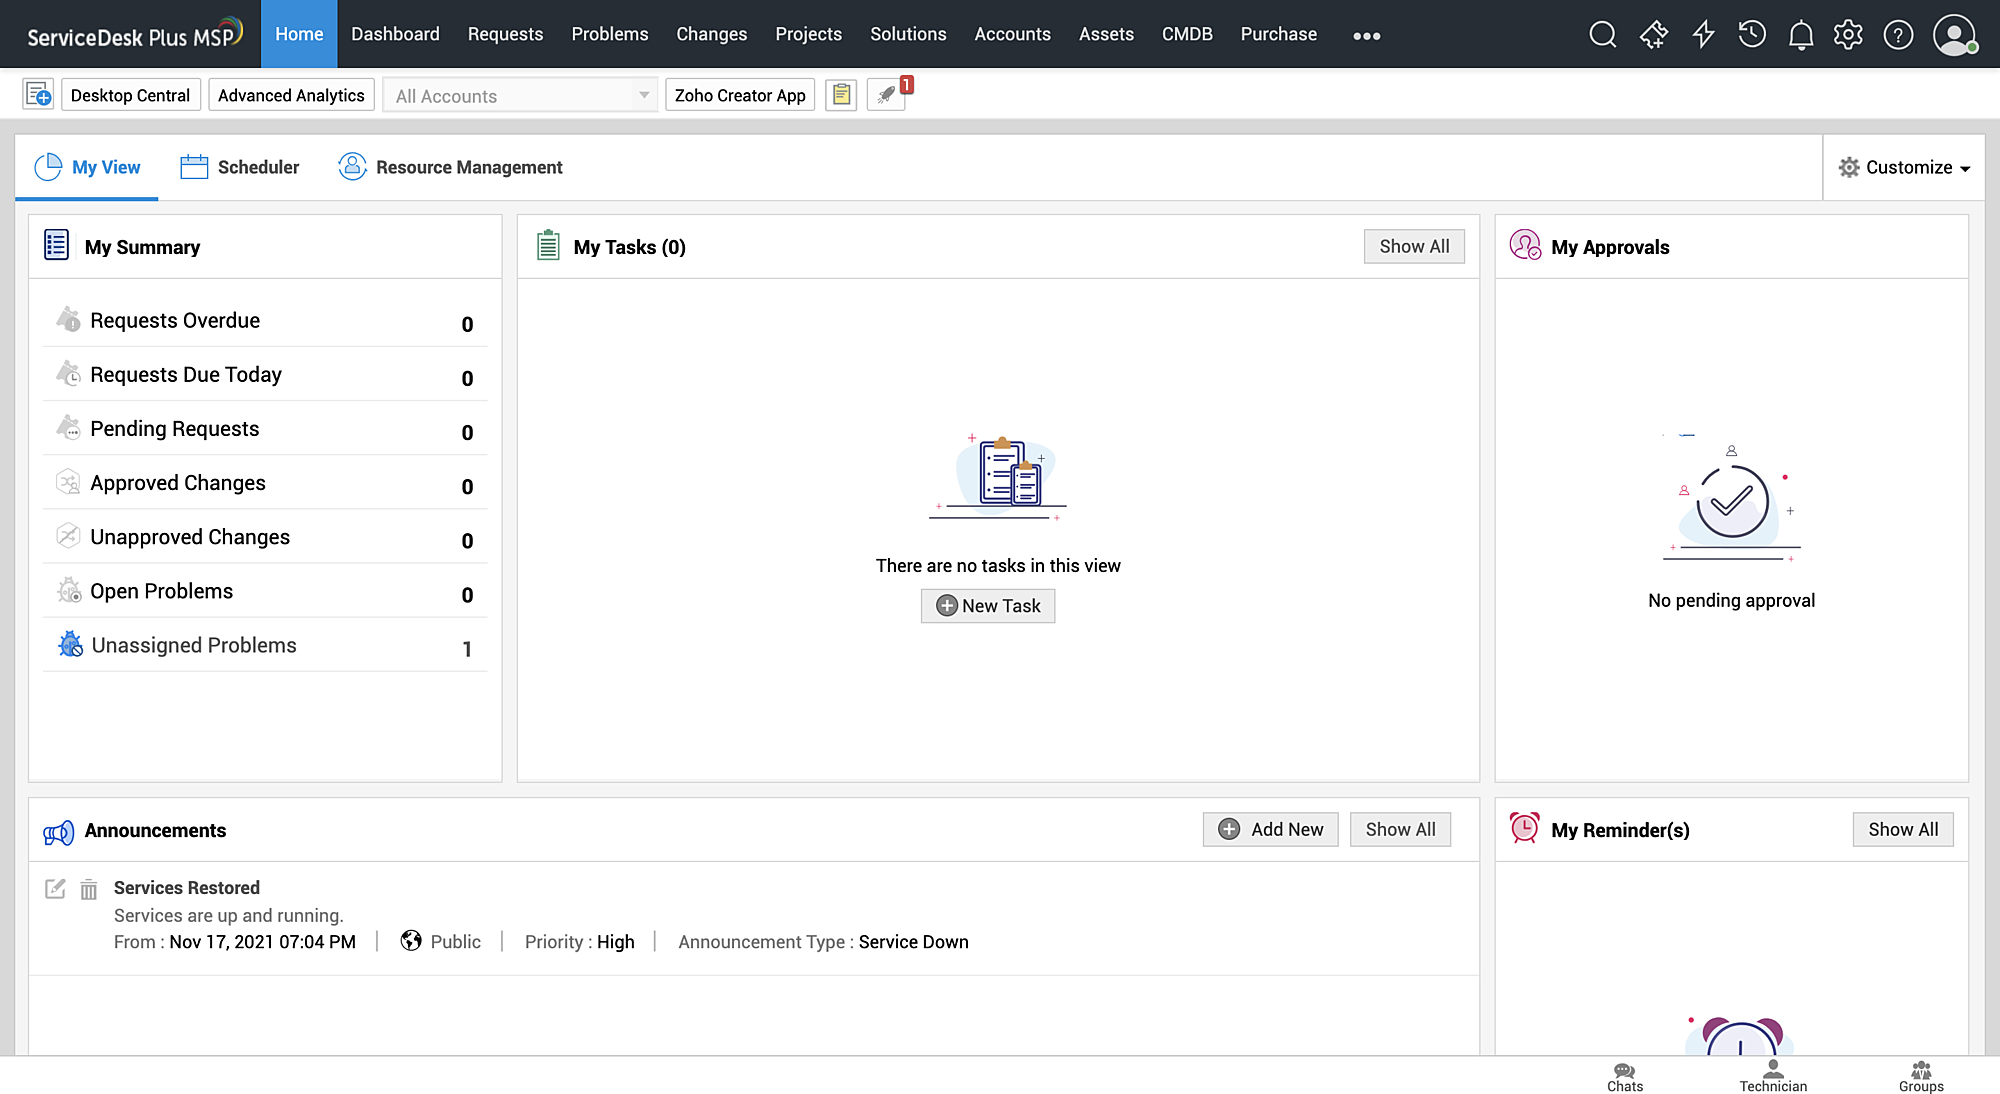Open the three-dots more modules menu

[x=1366, y=35]
